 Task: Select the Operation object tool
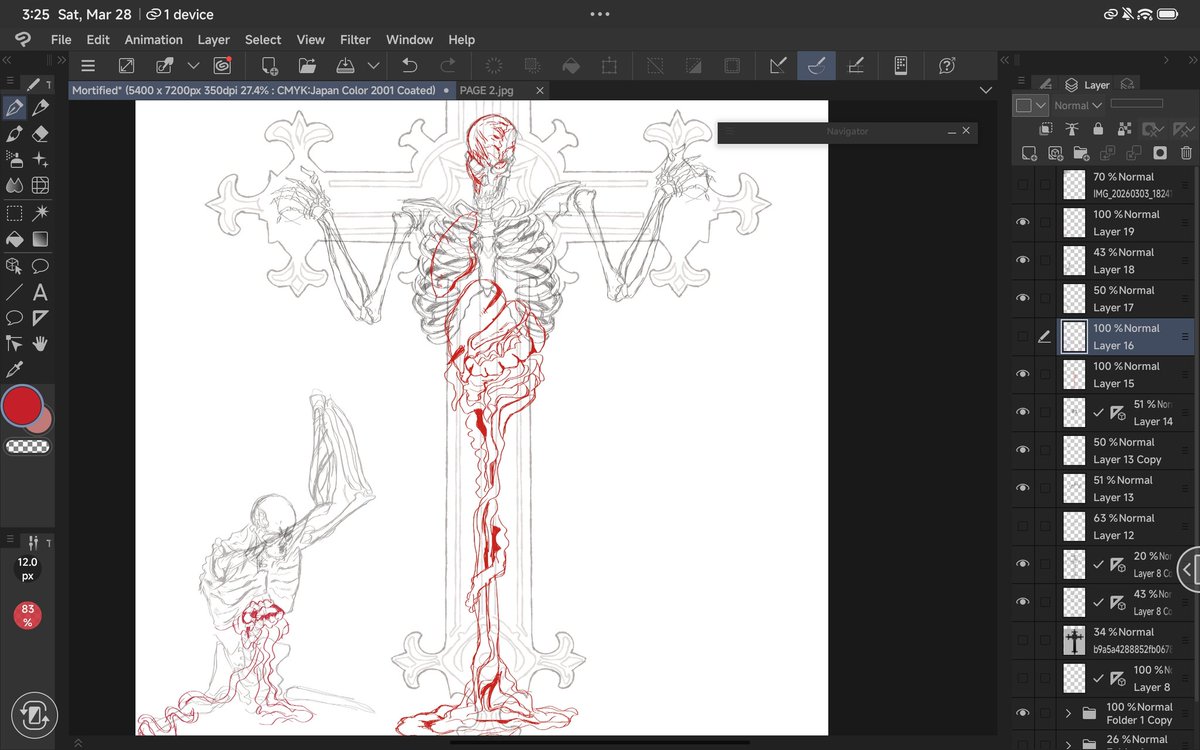[x=14, y=266]
